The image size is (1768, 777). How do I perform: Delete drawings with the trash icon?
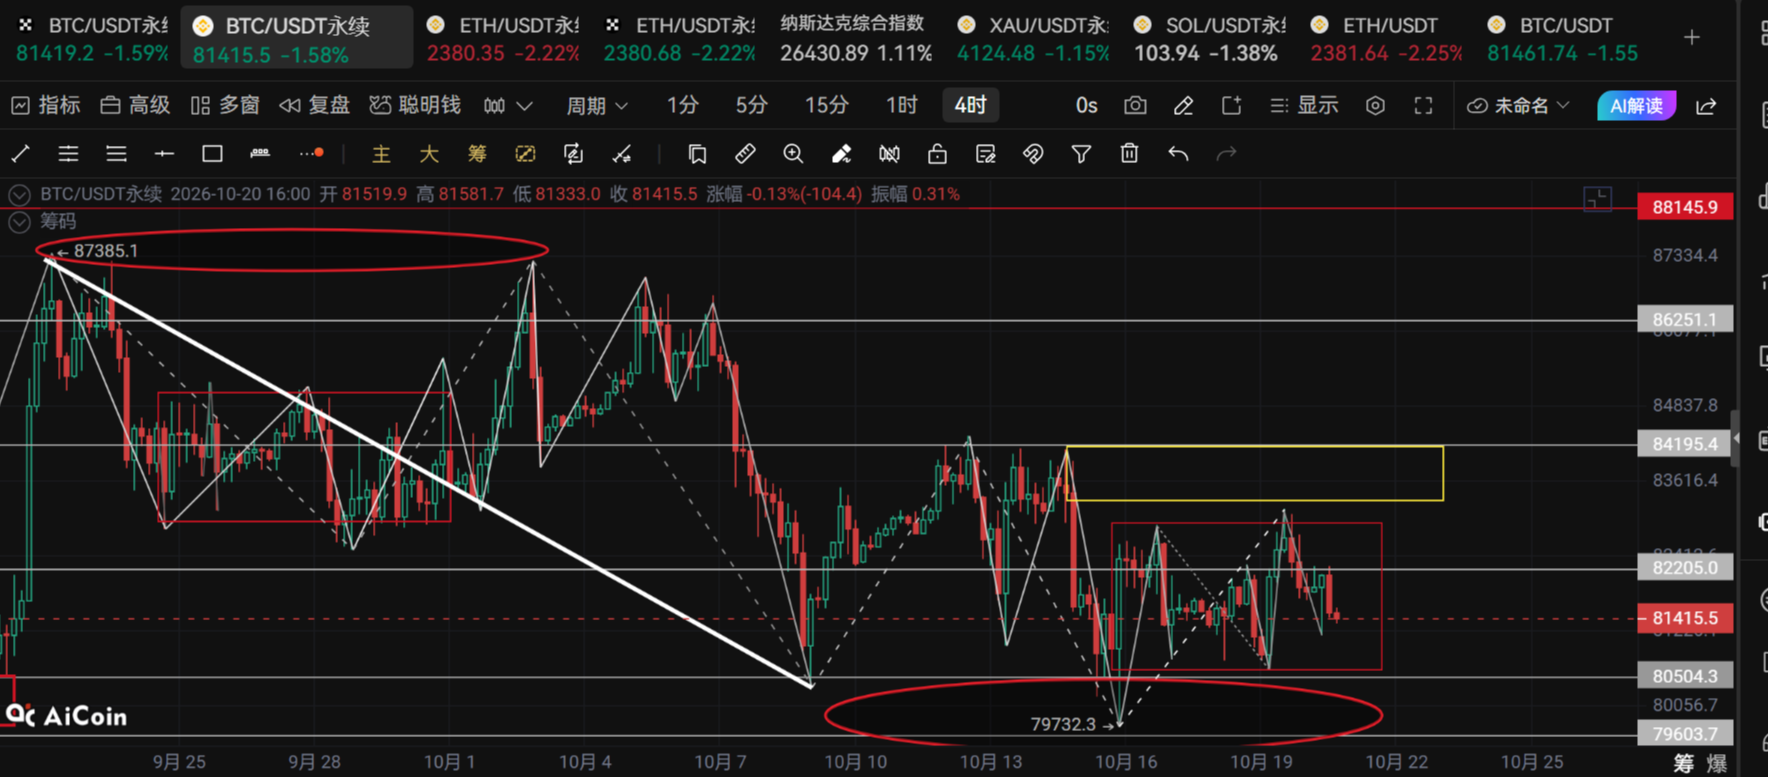[x=1129, y=154]
